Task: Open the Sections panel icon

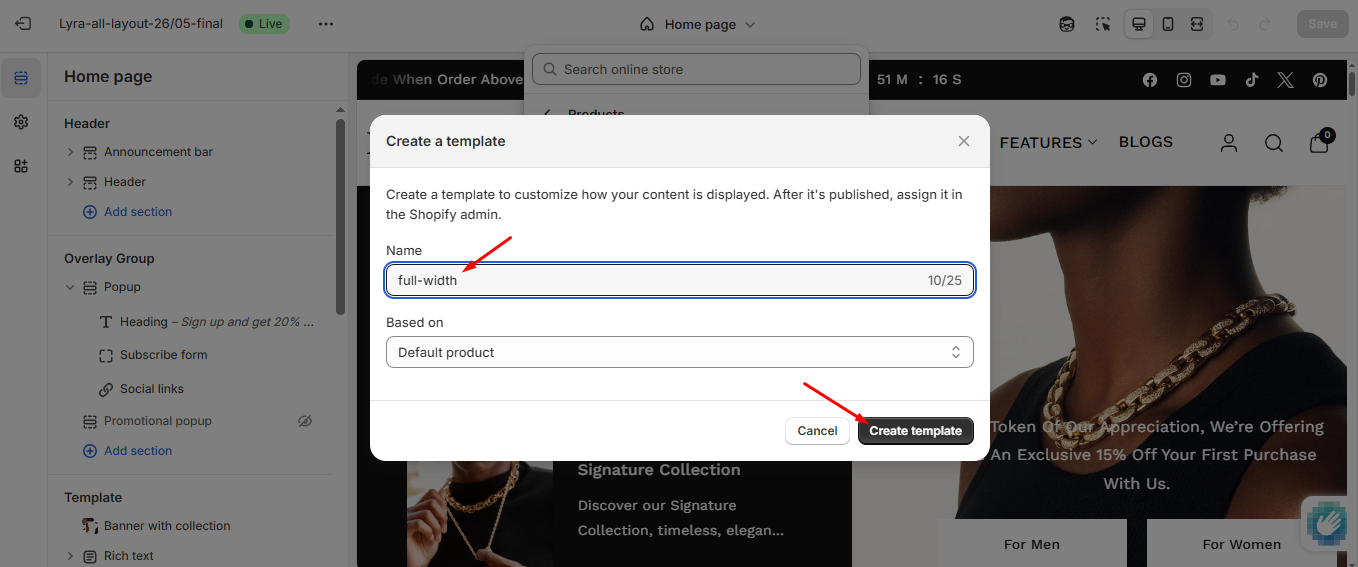Action: pyautogui.click(x=21, y=78)
